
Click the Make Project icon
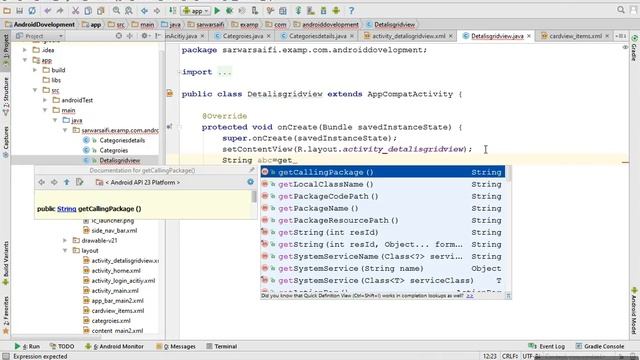coord(173,11)
